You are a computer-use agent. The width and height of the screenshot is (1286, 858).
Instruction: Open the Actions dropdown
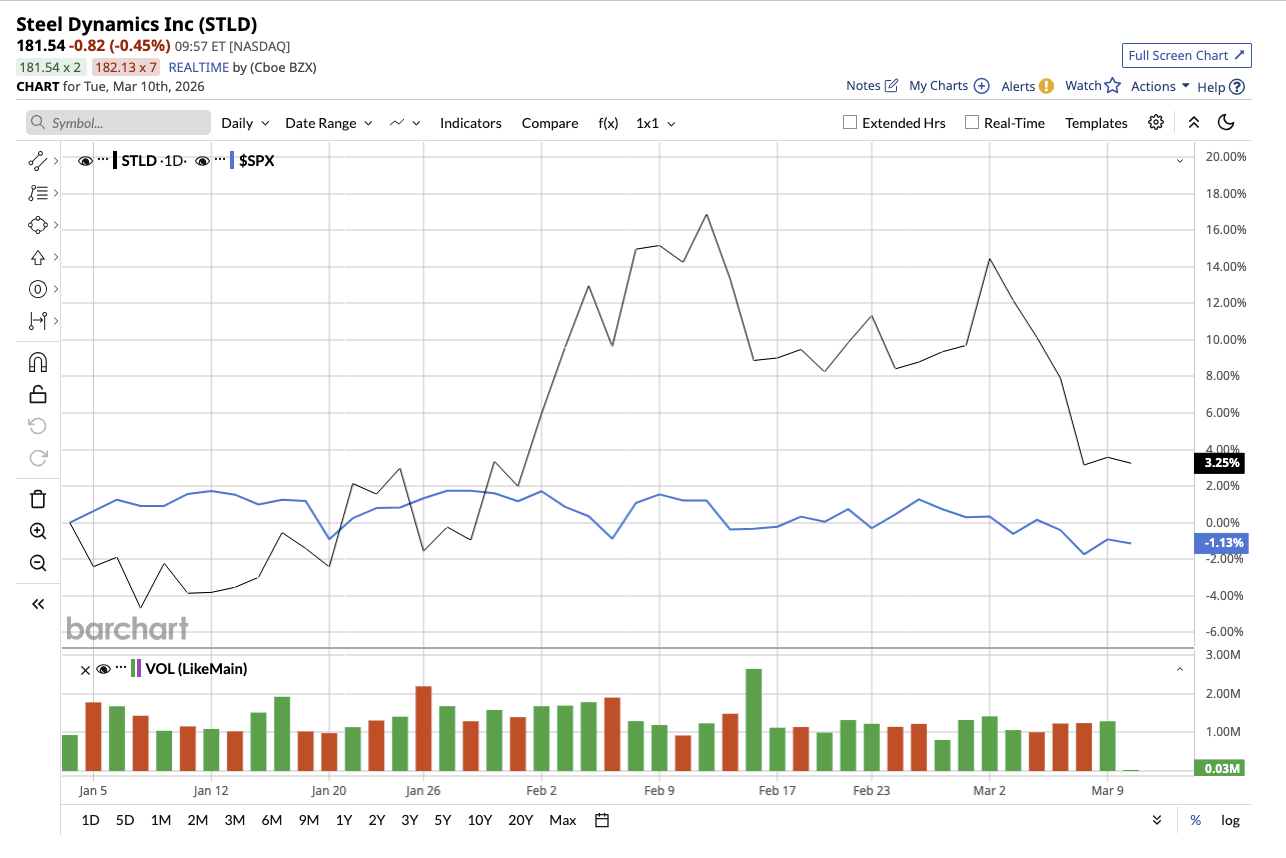tap(1160, 86)
